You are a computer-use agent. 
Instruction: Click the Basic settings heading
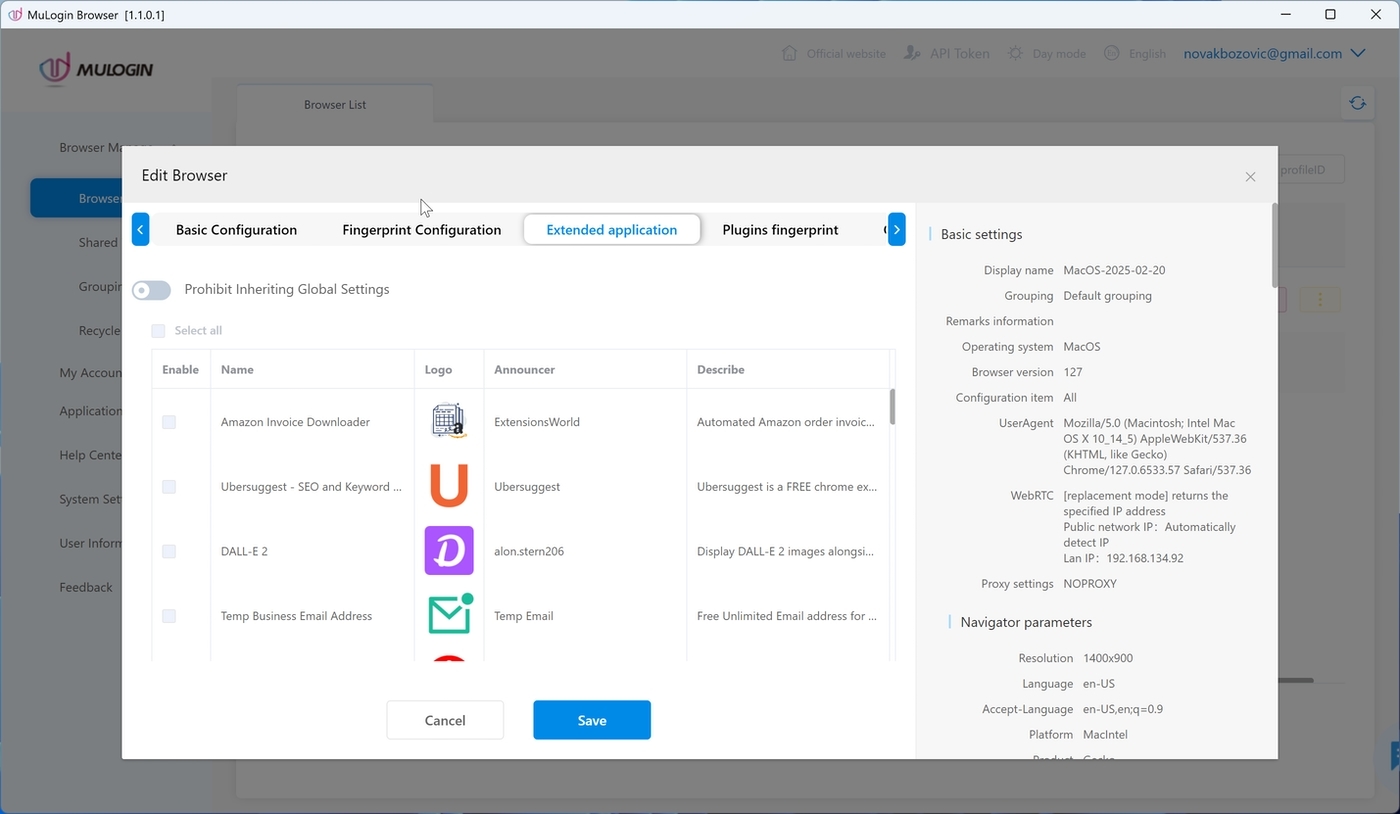[x=981, y=234]
